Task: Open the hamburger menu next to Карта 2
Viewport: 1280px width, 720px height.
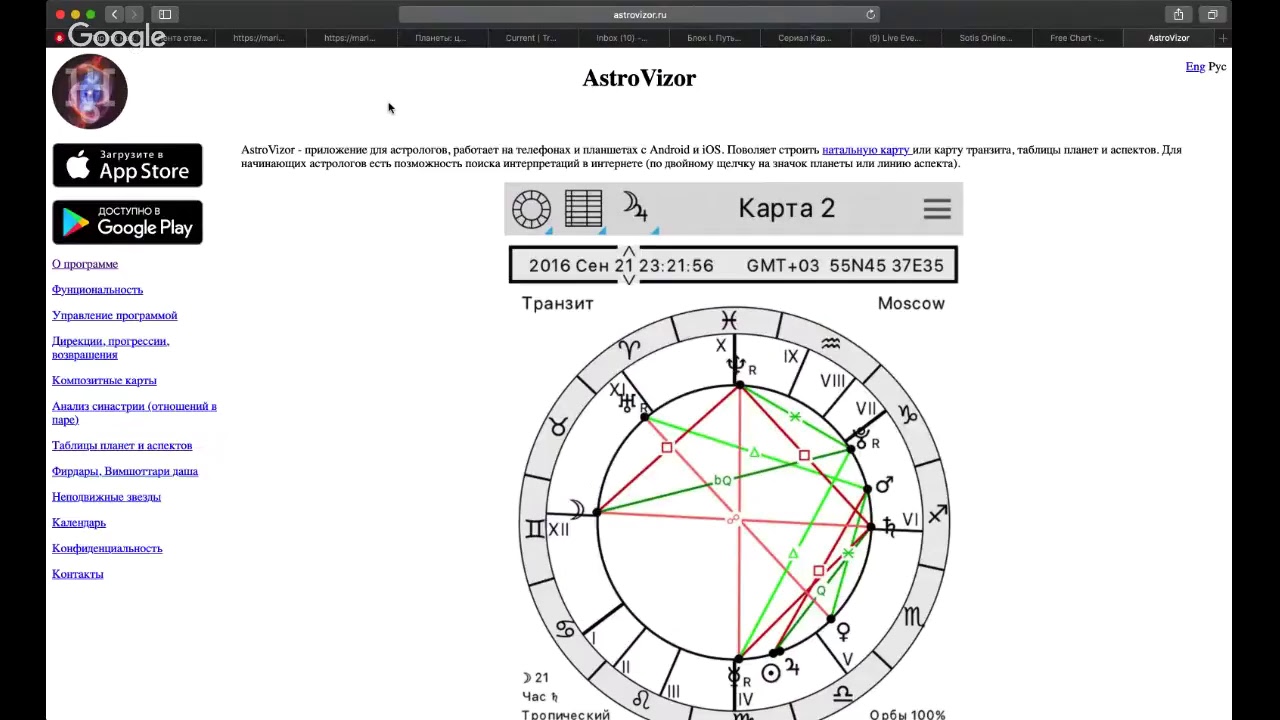Action: [937, 209]
